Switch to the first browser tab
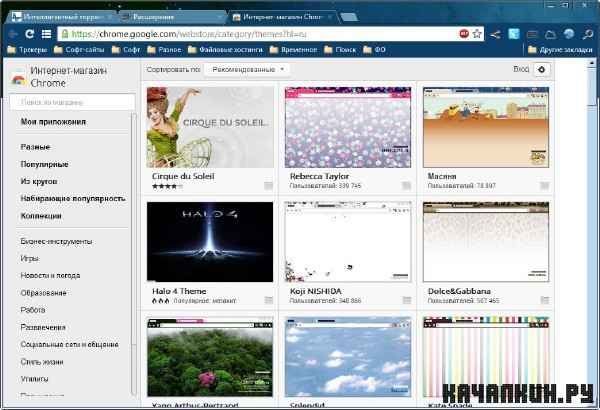Screen dimensions: 600x410 point(62,17)
